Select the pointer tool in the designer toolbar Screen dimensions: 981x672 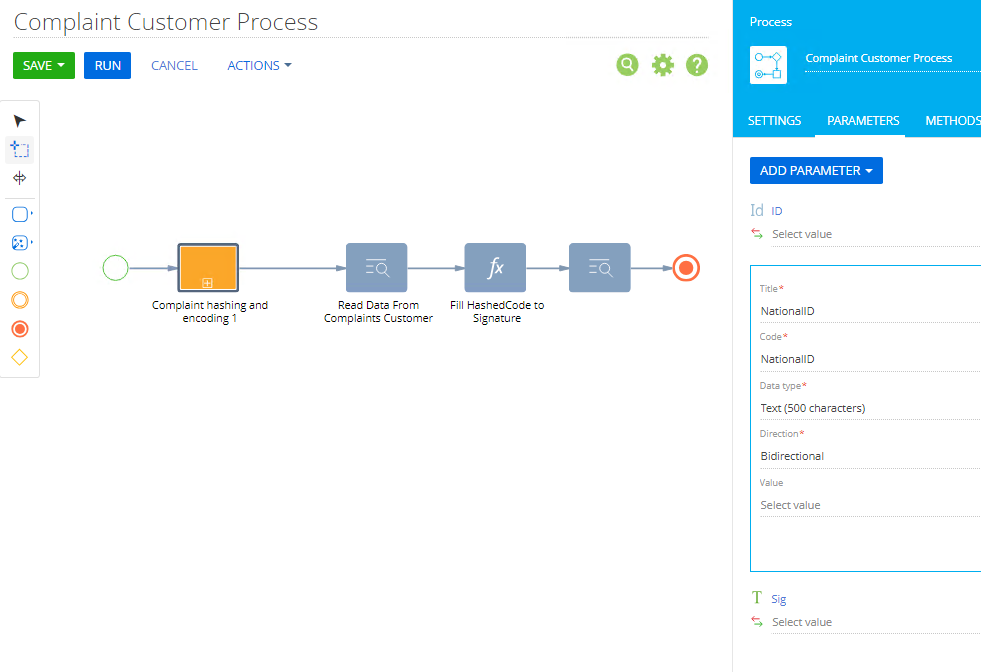point(19,120)
